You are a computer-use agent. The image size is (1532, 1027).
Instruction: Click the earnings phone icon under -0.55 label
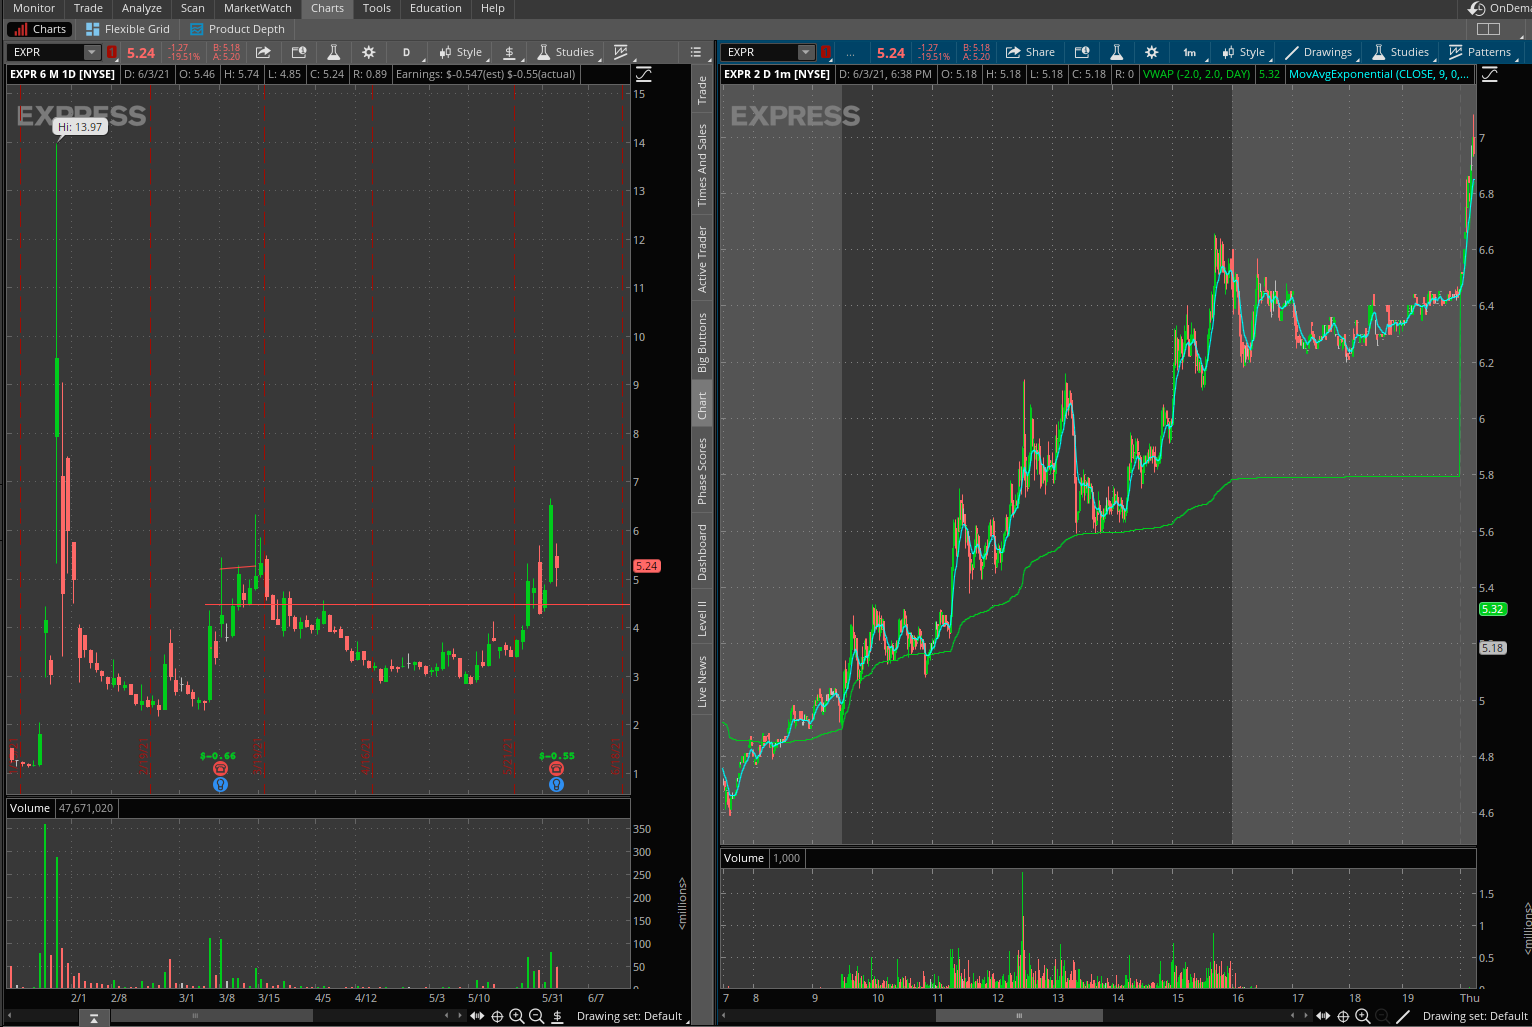pos(556,769)
